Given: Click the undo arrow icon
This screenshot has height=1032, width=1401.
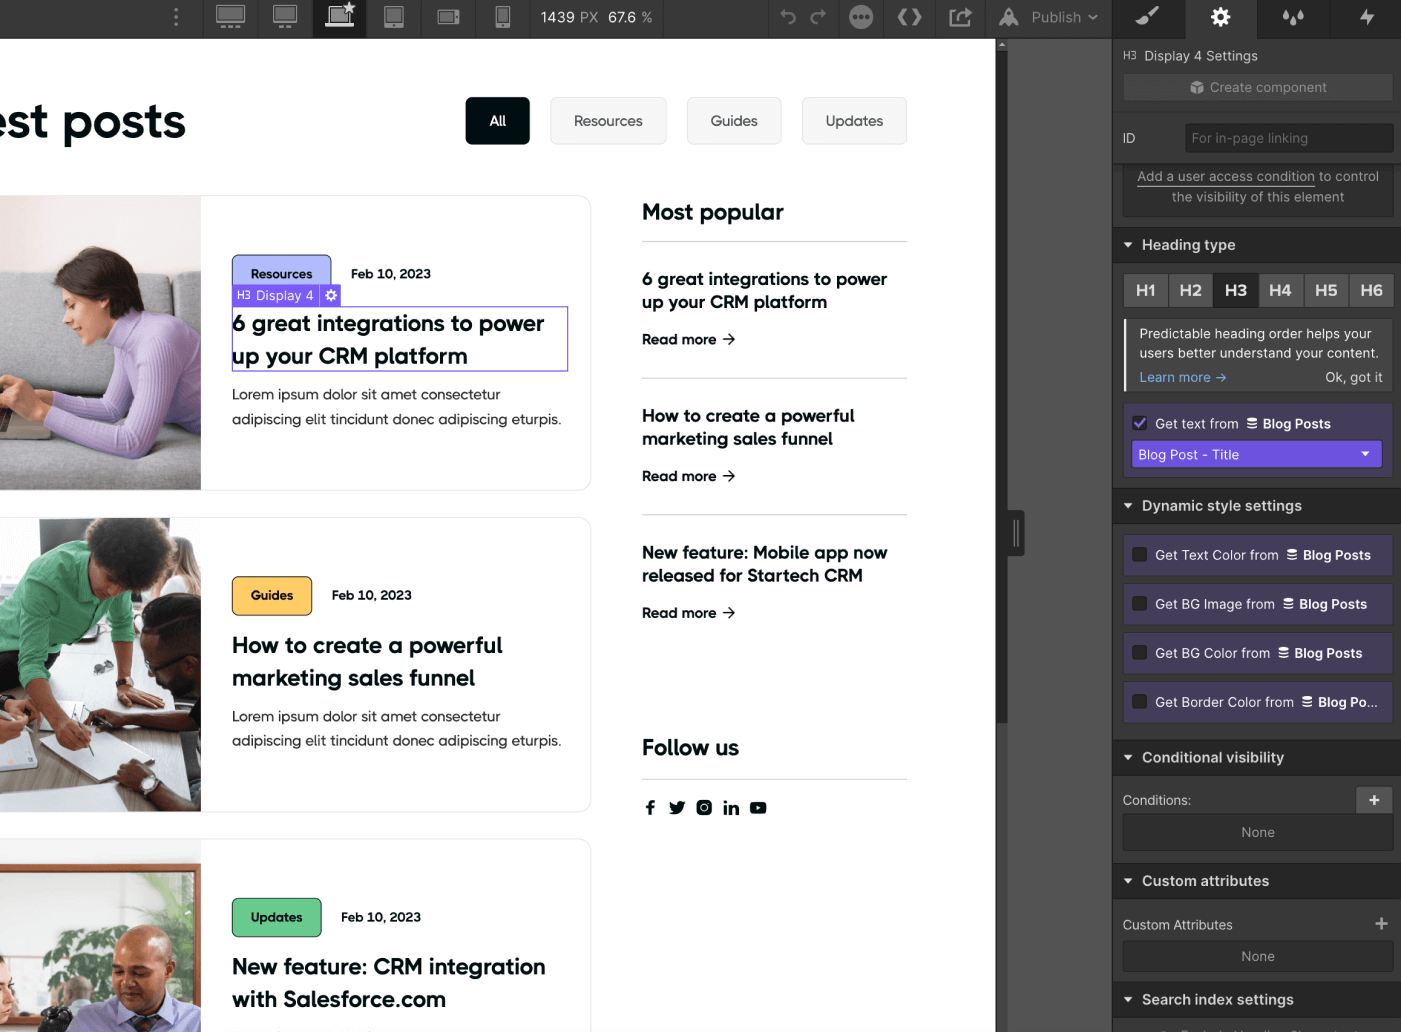Looking at the screenshot, I should point(787,18).
